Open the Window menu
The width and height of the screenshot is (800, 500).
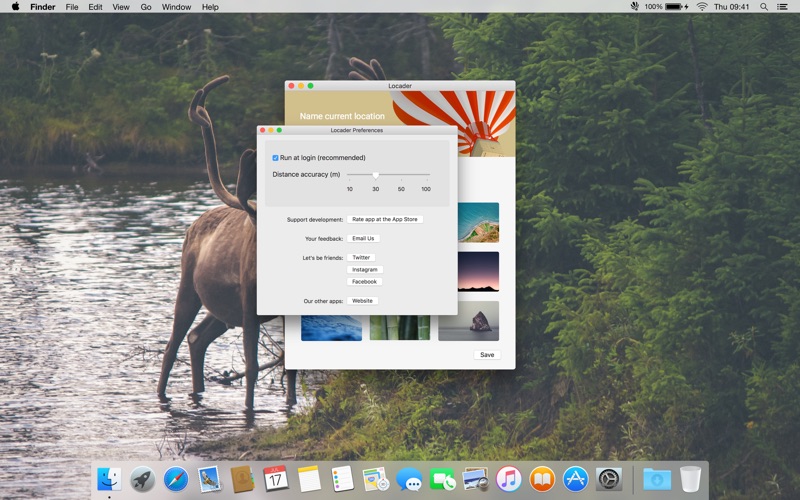click(x=176, y=7)
